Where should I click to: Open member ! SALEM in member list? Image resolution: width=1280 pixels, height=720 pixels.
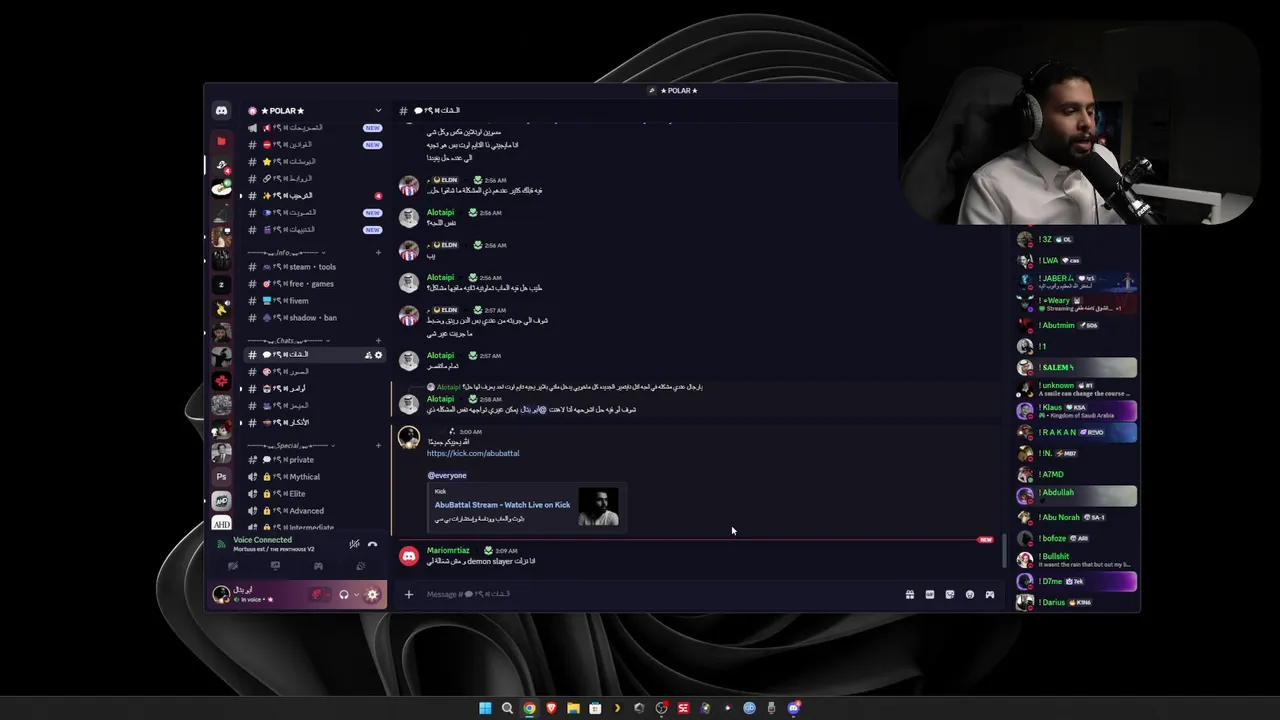1077,367
